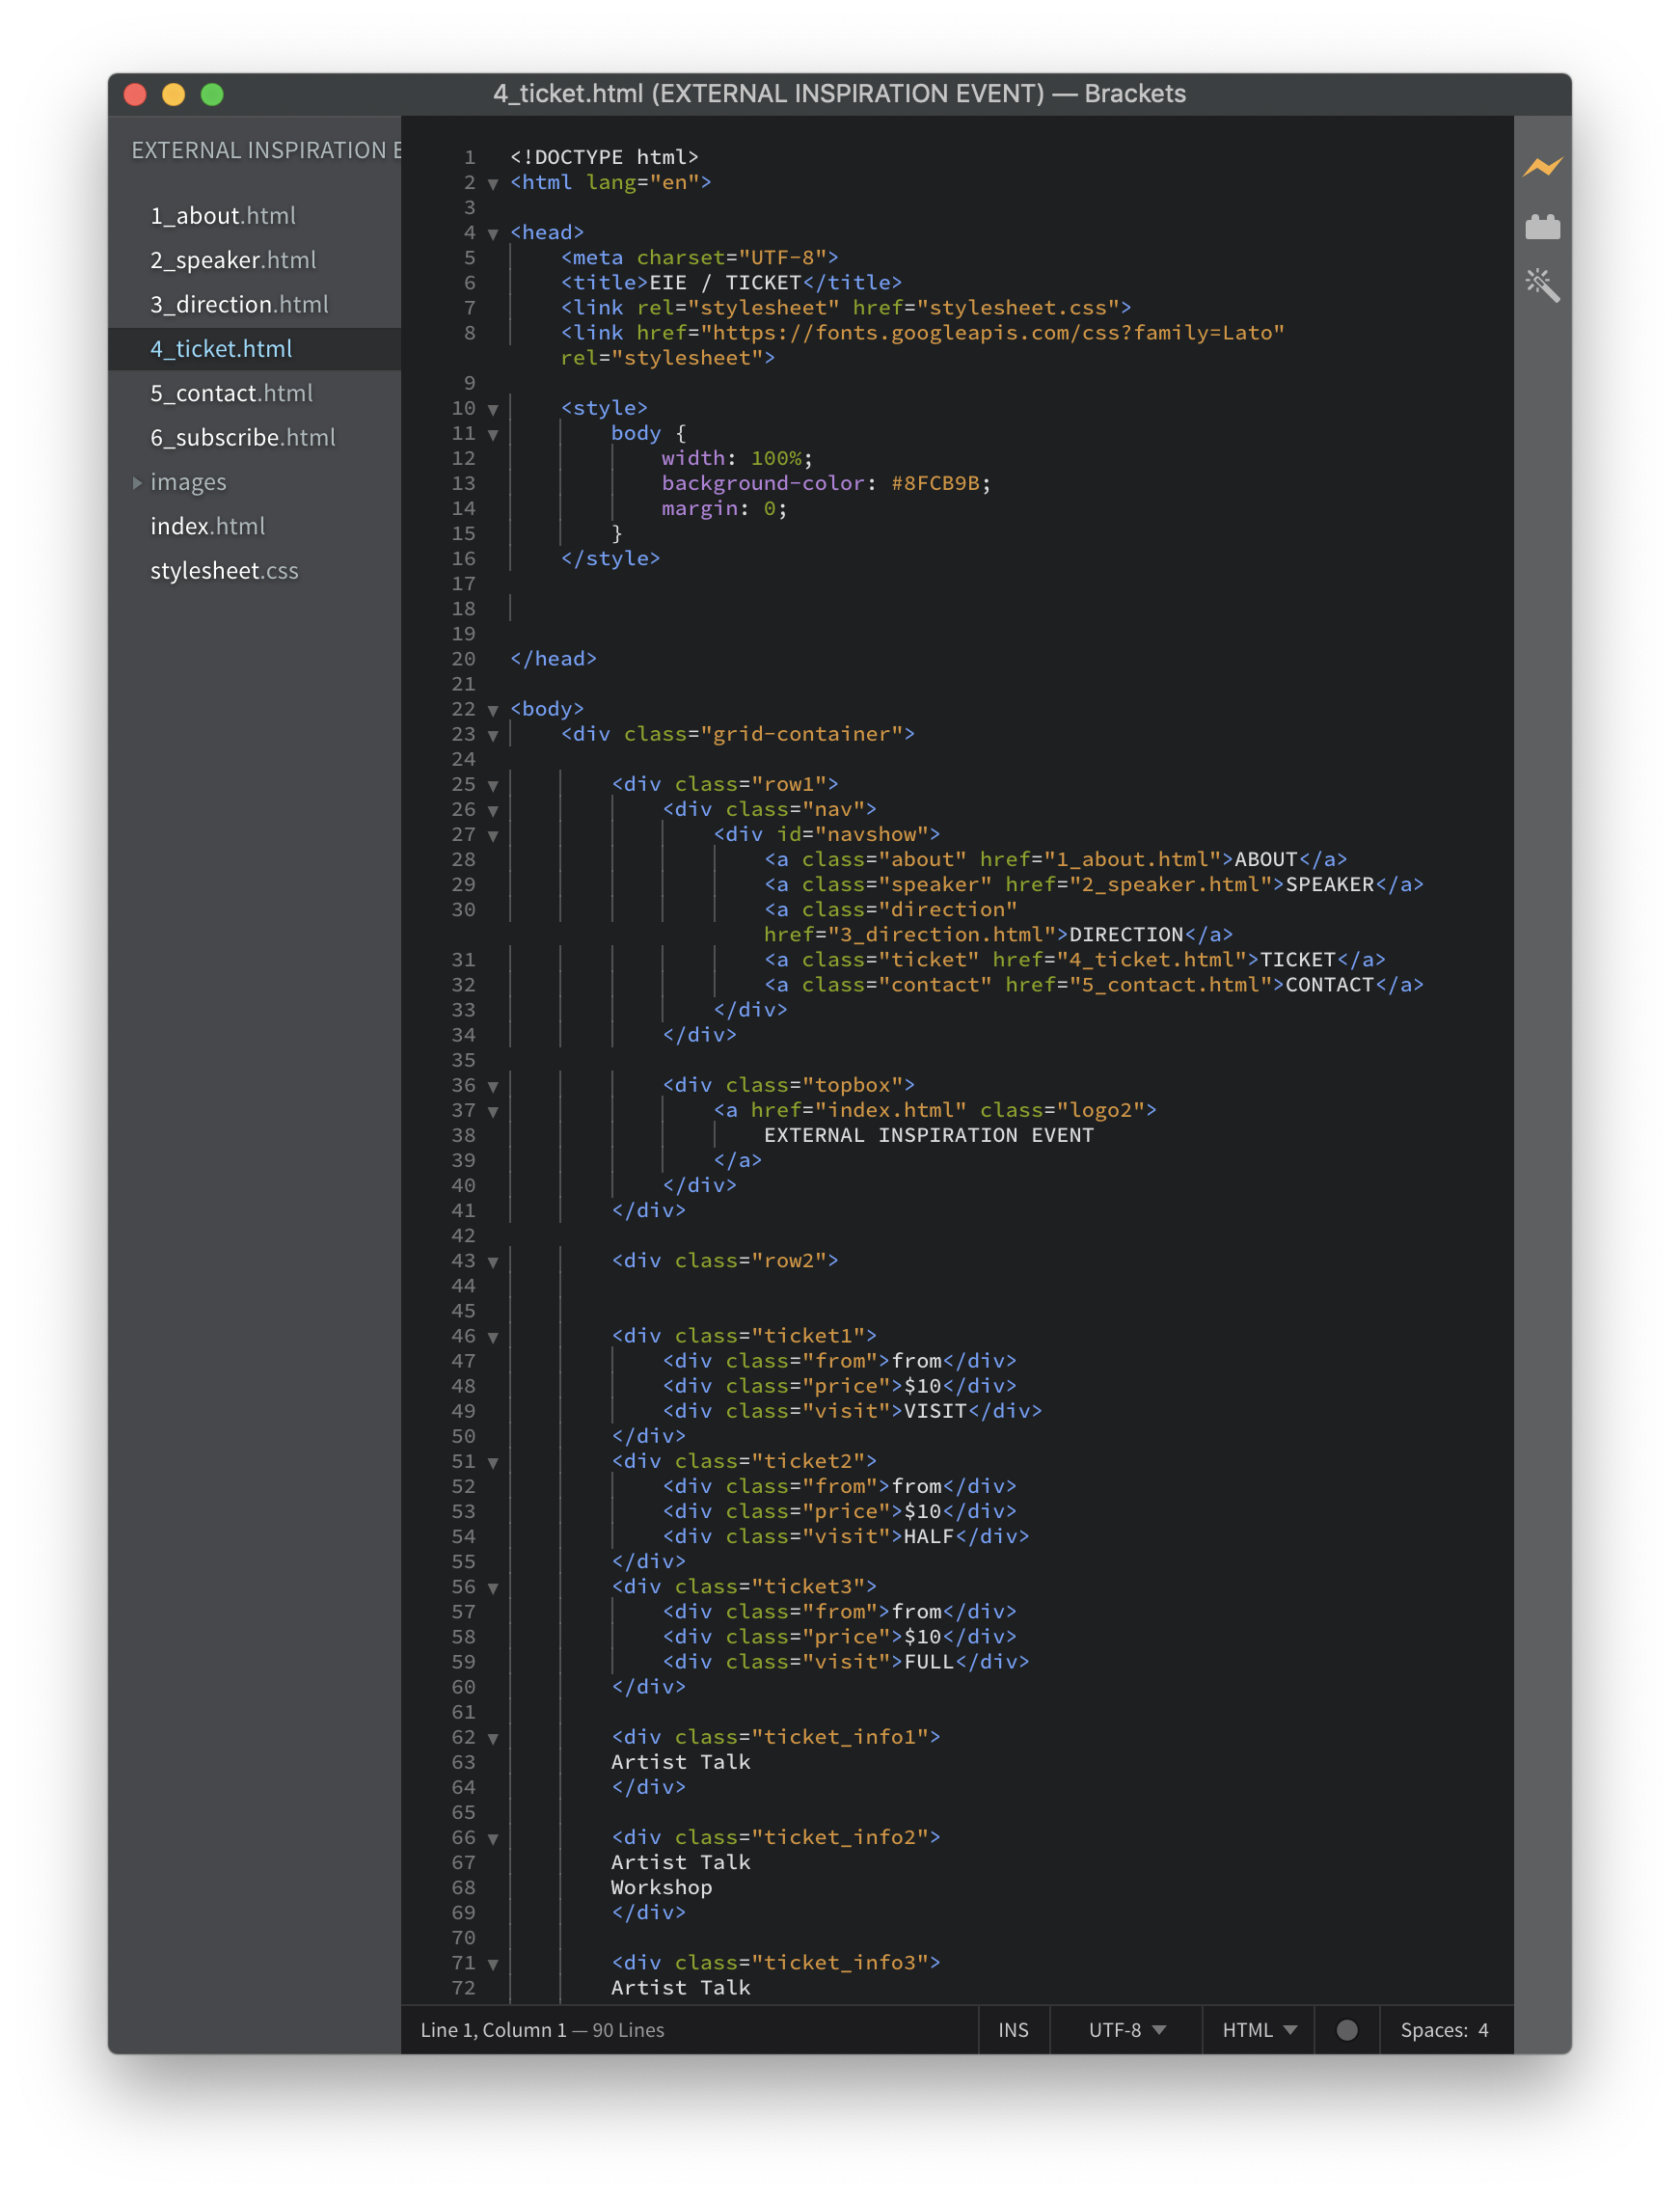
Task: Open the HTML language mode dropdown
Action: (x=1258, y=2029)
